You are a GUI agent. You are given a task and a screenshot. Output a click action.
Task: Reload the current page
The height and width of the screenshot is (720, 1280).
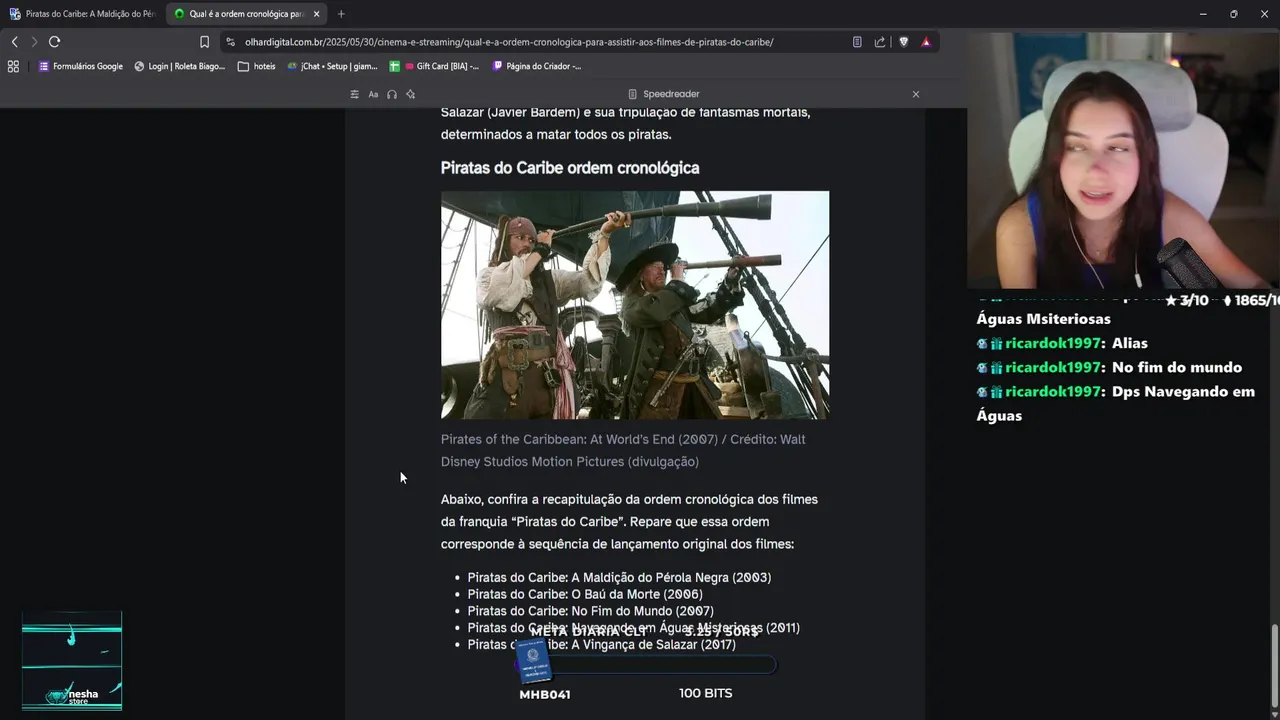54,42
